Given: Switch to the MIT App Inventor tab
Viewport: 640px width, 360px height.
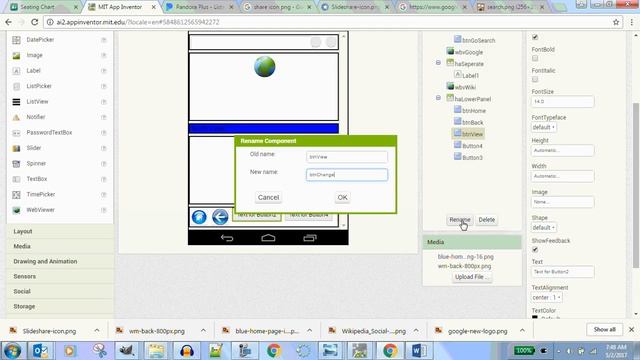Looking at the screenshot, I should [x=121, y=7].
